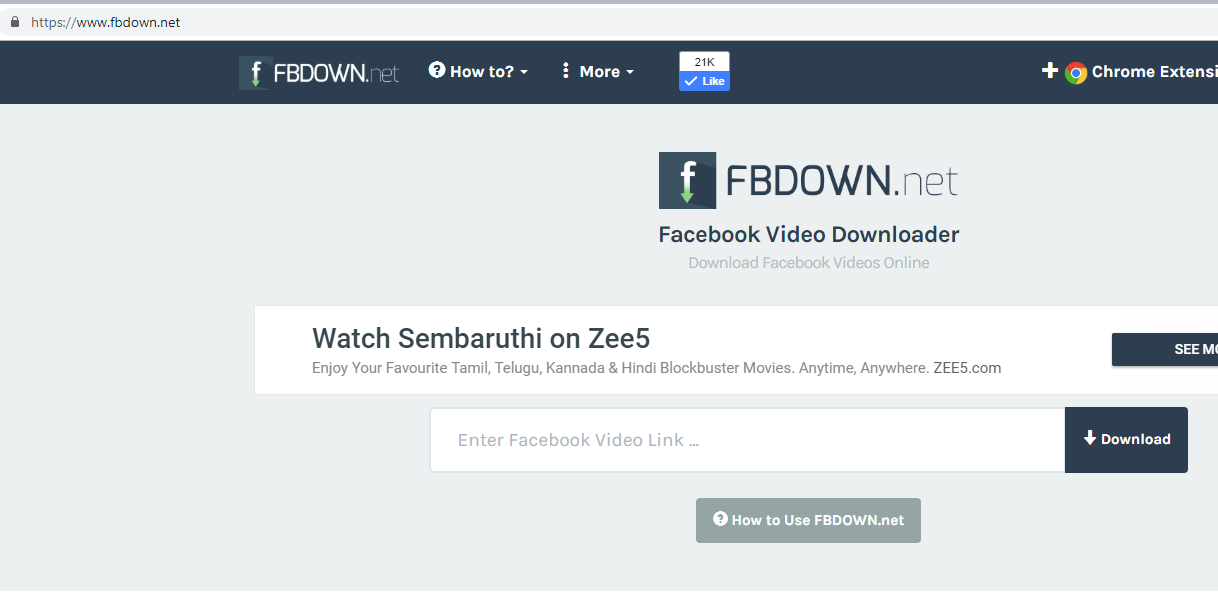Open the How to? menu

pyautogui.click(x=479, y=71)
